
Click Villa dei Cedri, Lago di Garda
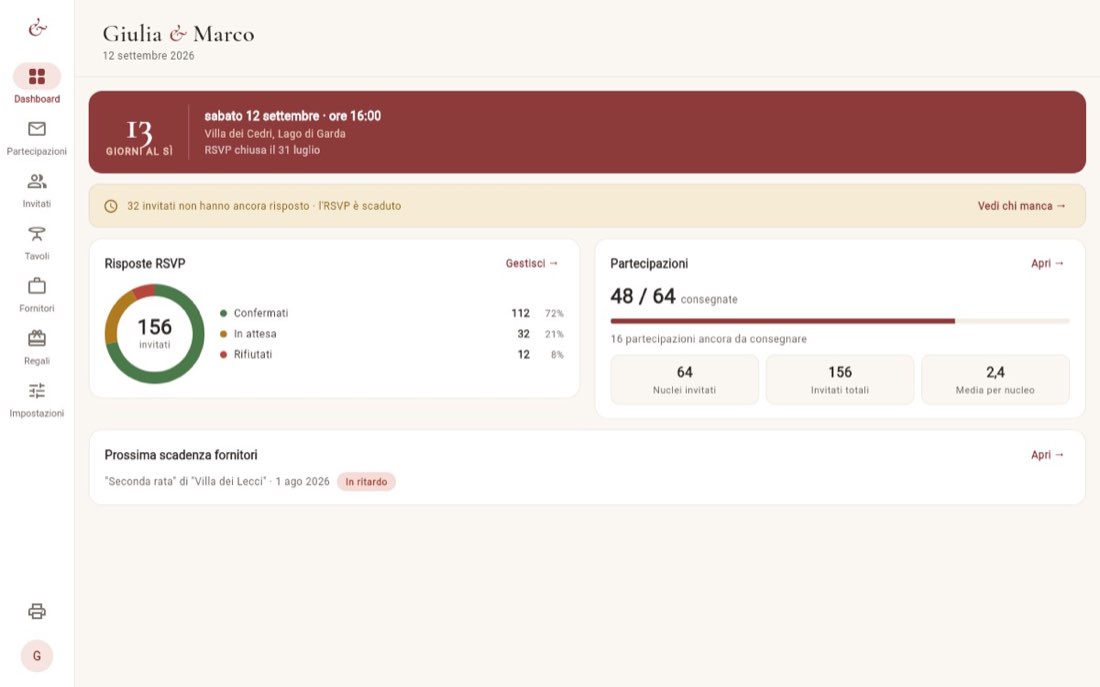point(275,133)
